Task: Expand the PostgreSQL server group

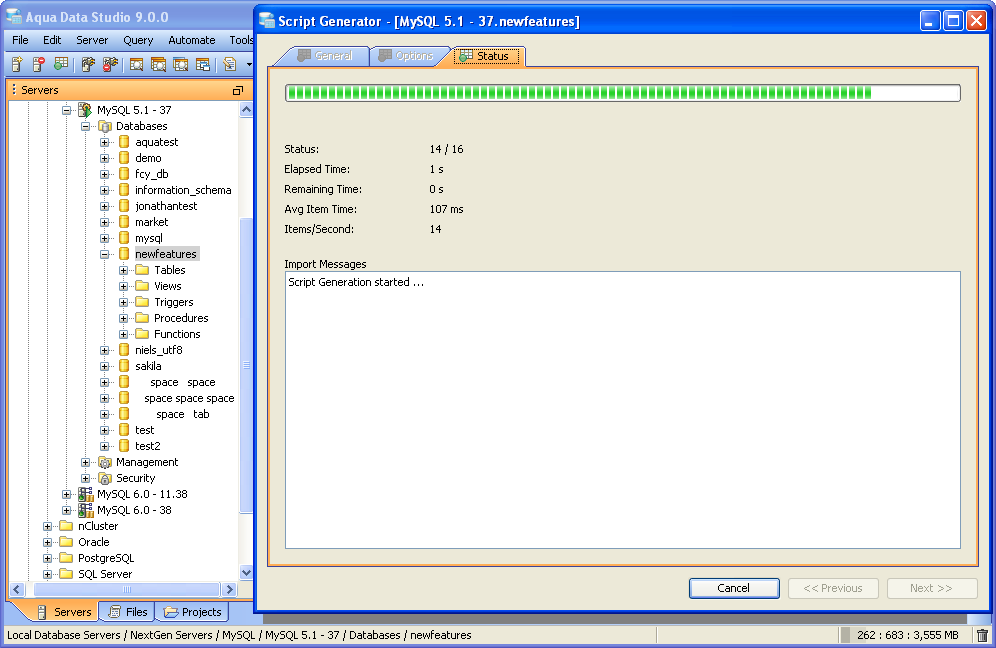Action: coord(47,558)
